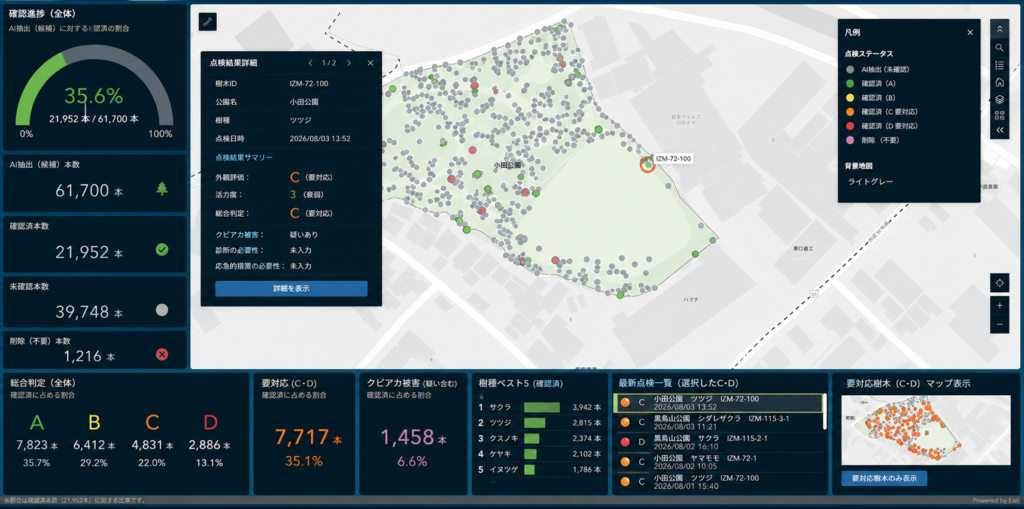This screenshot has width=1024, height=509.
Task: Click the 1,216 本 deleted count
Action: (89, 356)
